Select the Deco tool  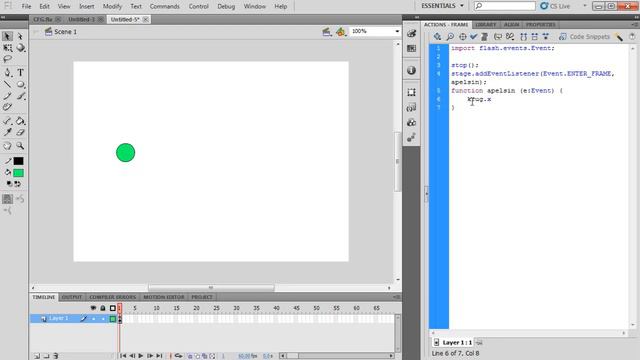7,107
